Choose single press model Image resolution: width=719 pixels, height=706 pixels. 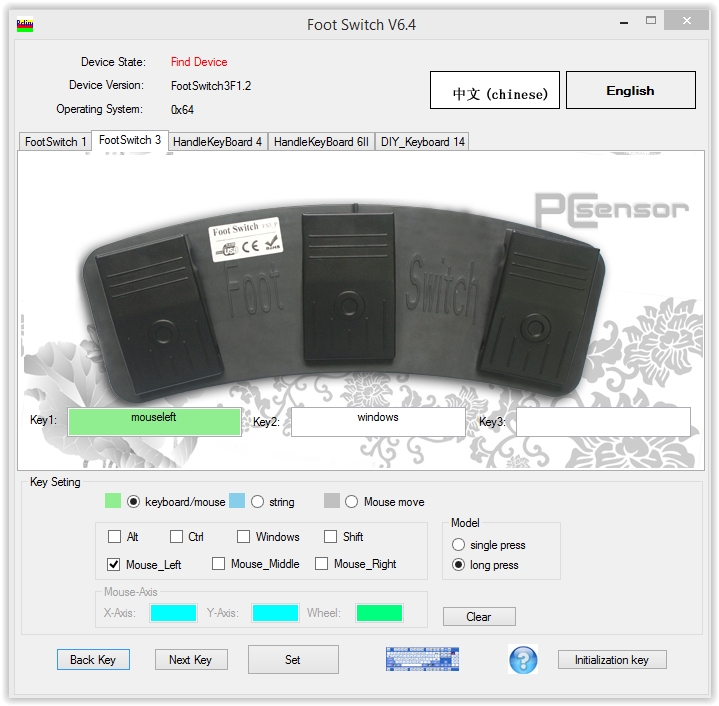(458, 545)
